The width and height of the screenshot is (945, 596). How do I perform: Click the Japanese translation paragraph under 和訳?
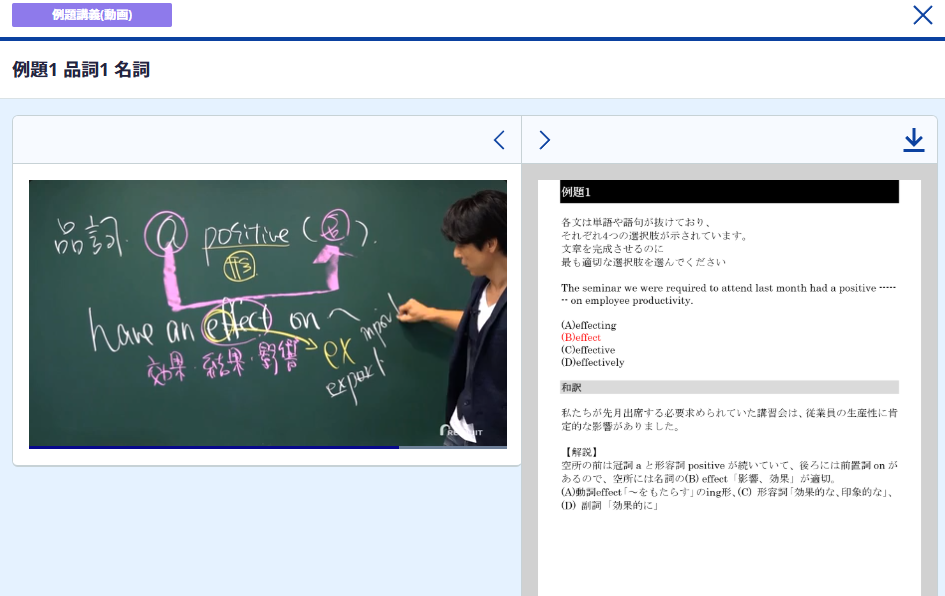pos(728,419)
